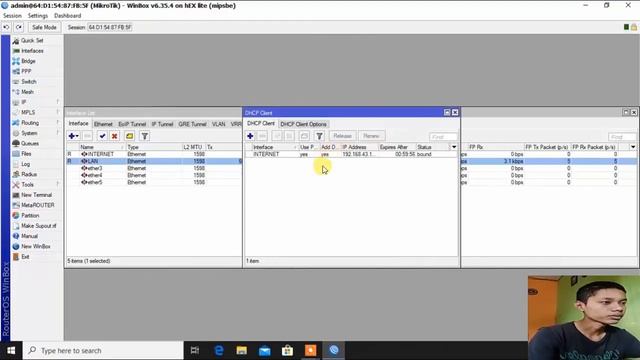Open the Interface List column chooser dropdown
Viewport: 640px width, 360px height.
pos(633,147)
